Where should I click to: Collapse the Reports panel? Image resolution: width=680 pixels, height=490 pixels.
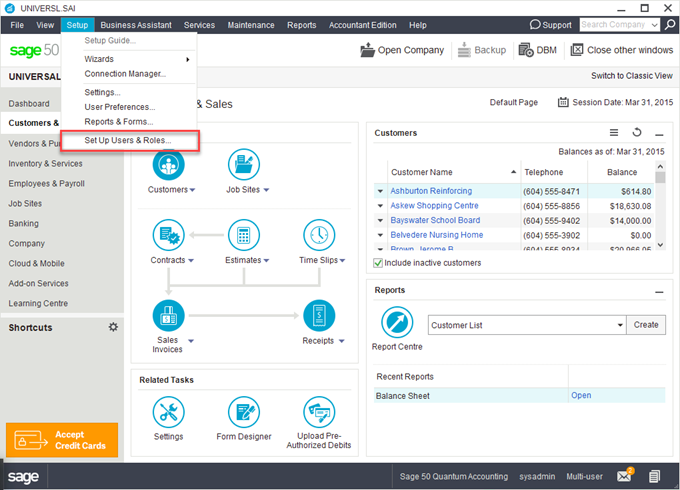pos(659,292)
